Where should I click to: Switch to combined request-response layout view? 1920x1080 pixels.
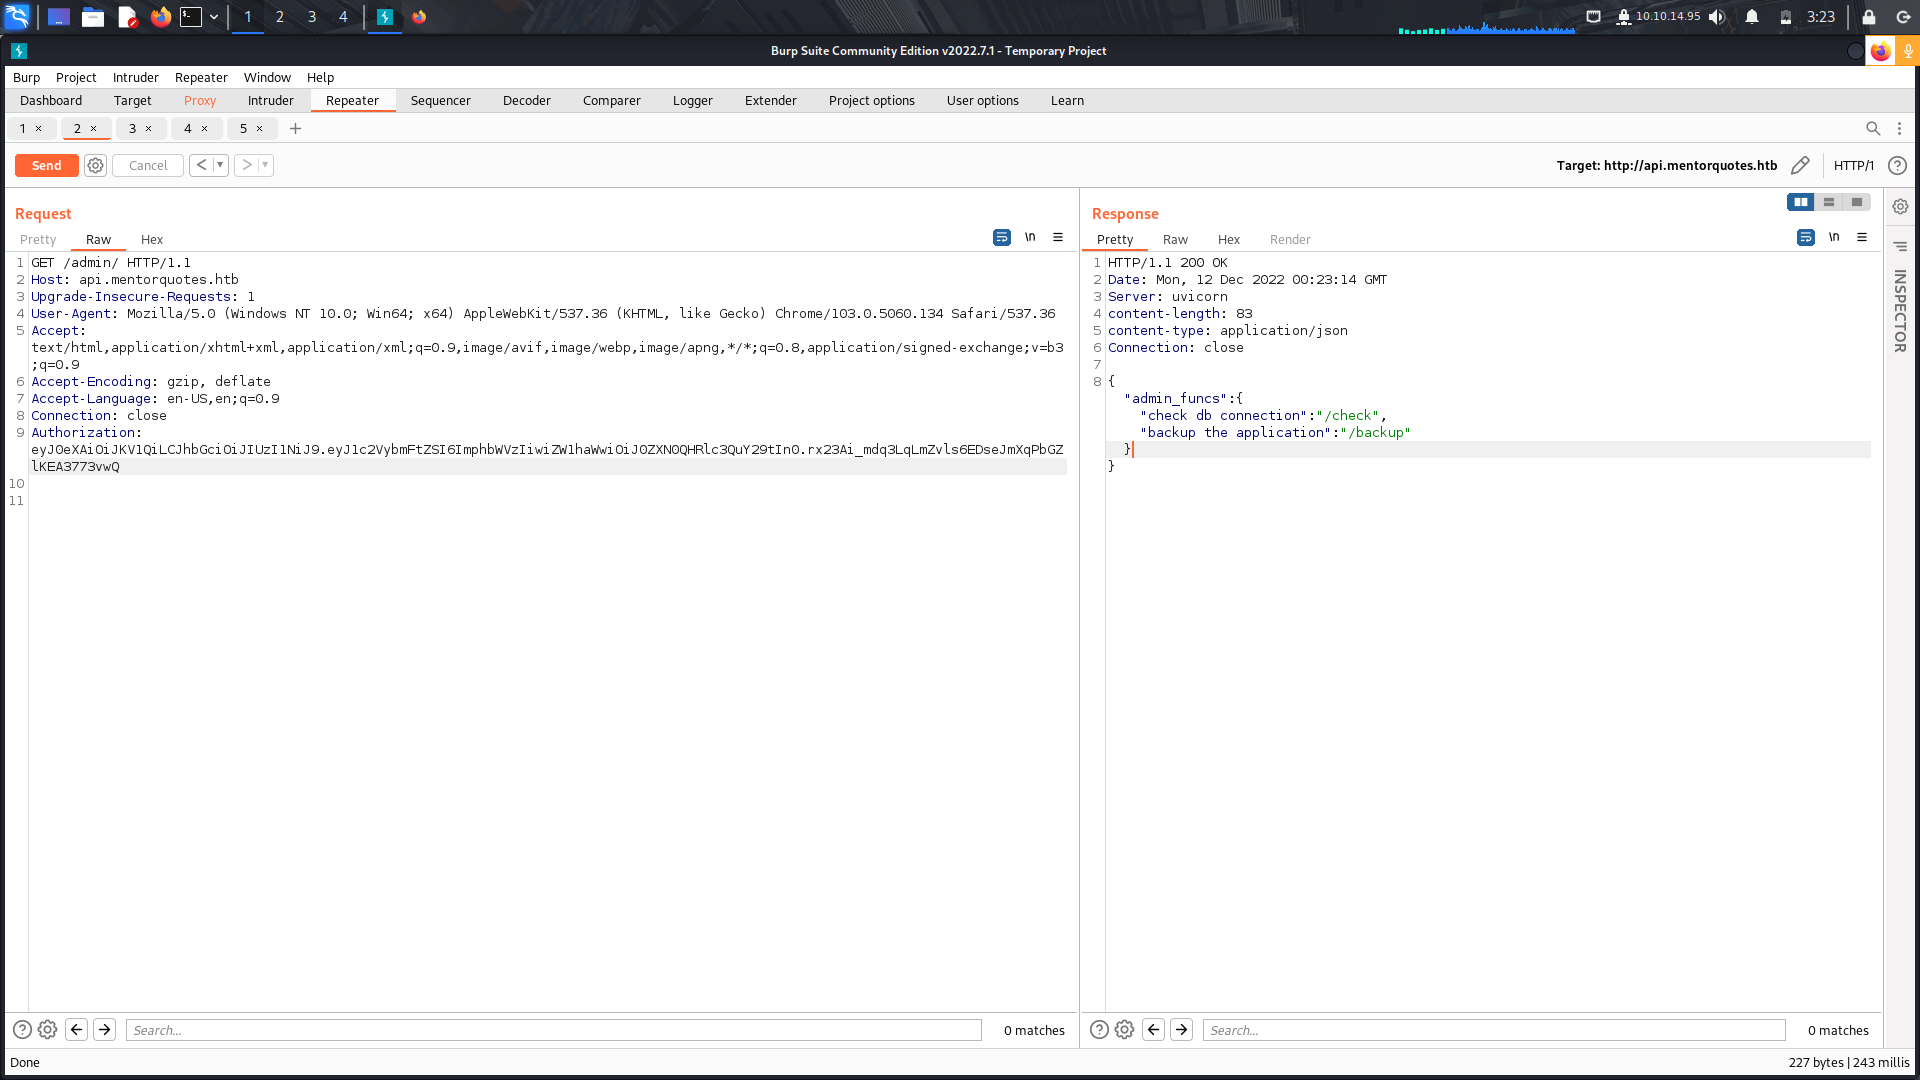click(x=1856, y=202)
